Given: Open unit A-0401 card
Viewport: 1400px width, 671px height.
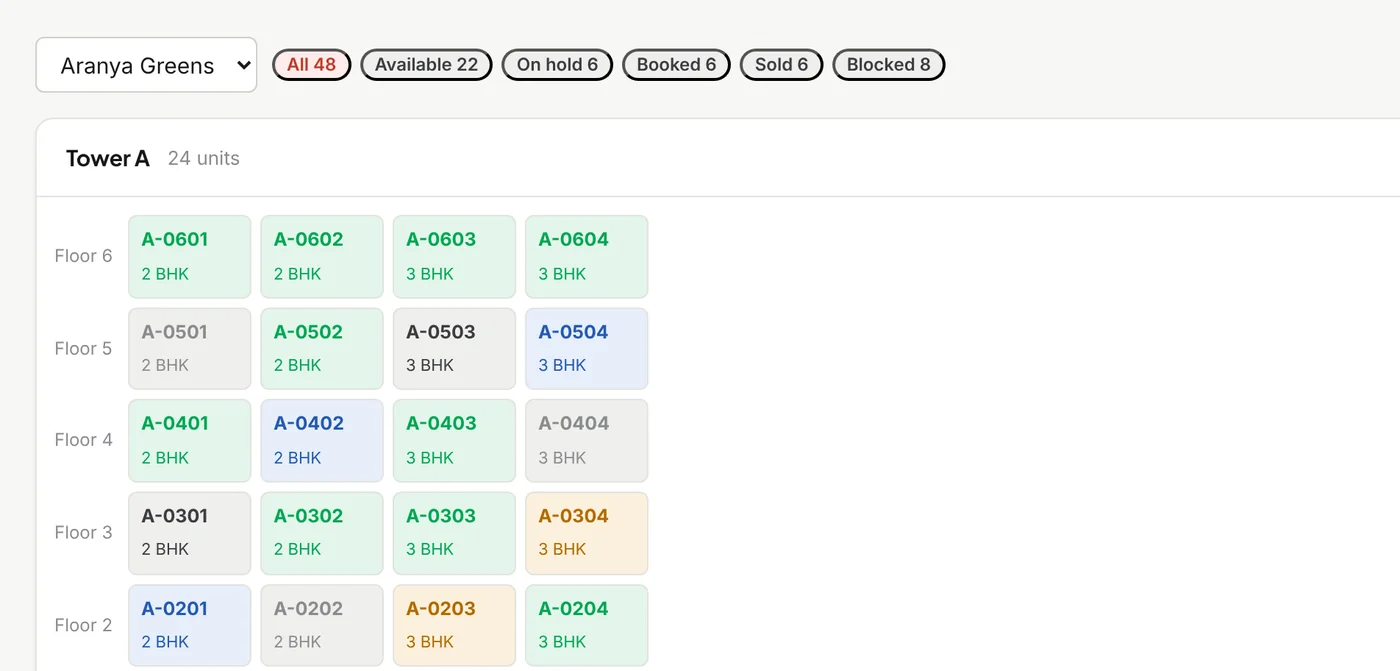Looking at the screenshot, I should tap(190, 441).
